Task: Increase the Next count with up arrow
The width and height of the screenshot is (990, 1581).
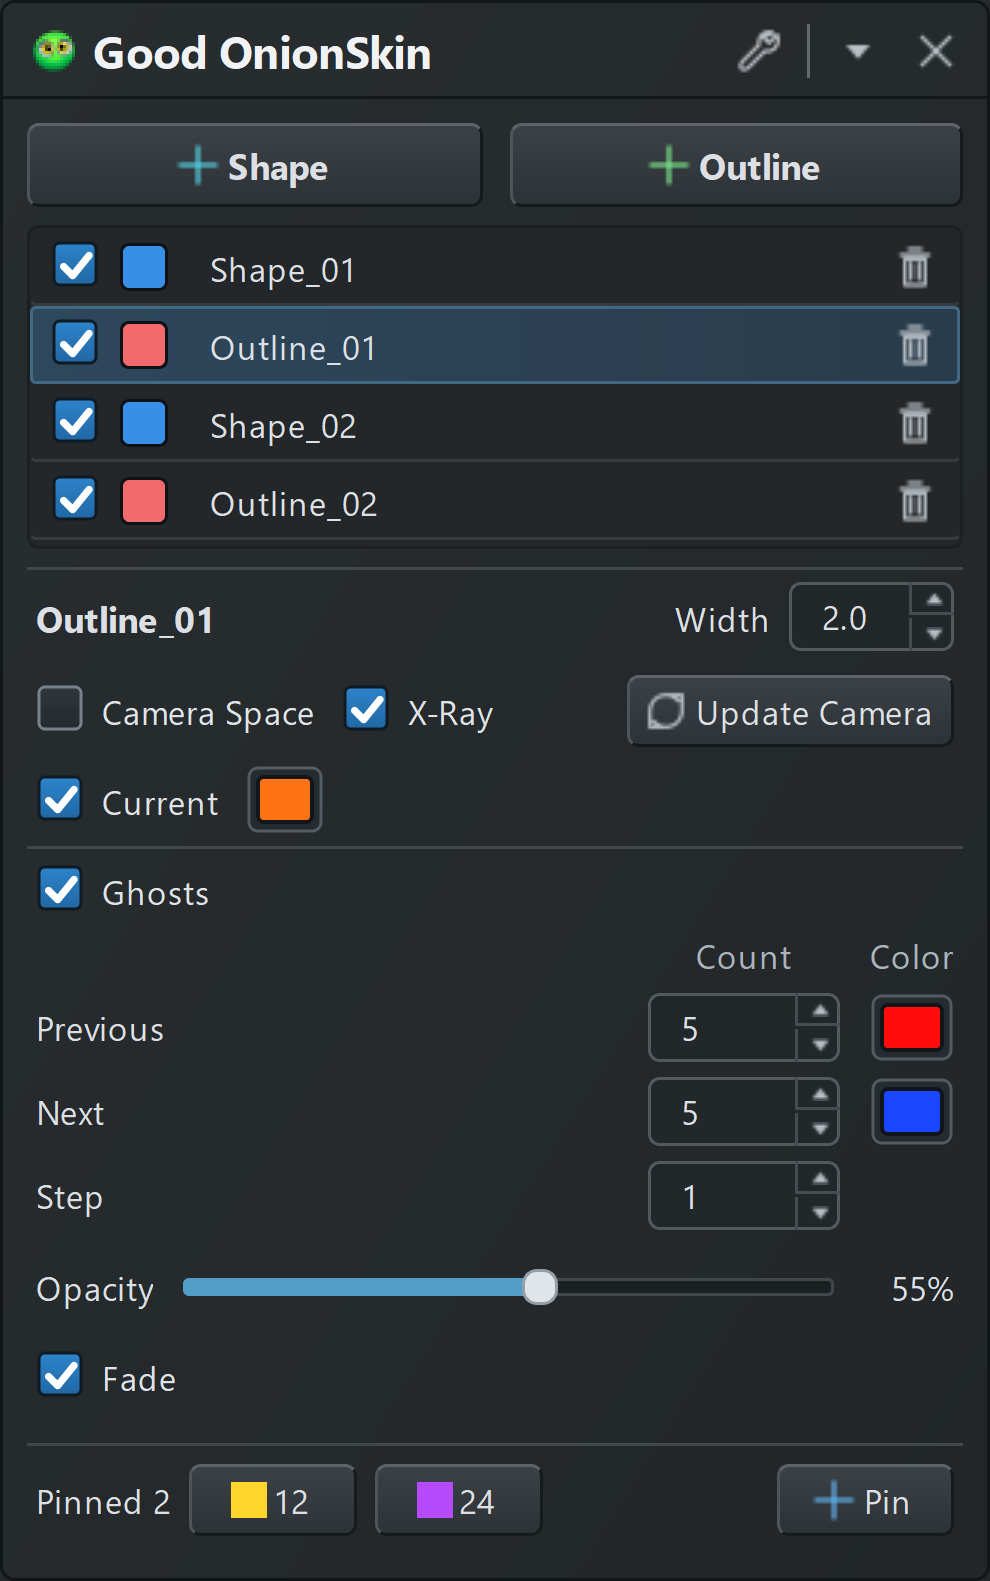Action: (819, 1095)
